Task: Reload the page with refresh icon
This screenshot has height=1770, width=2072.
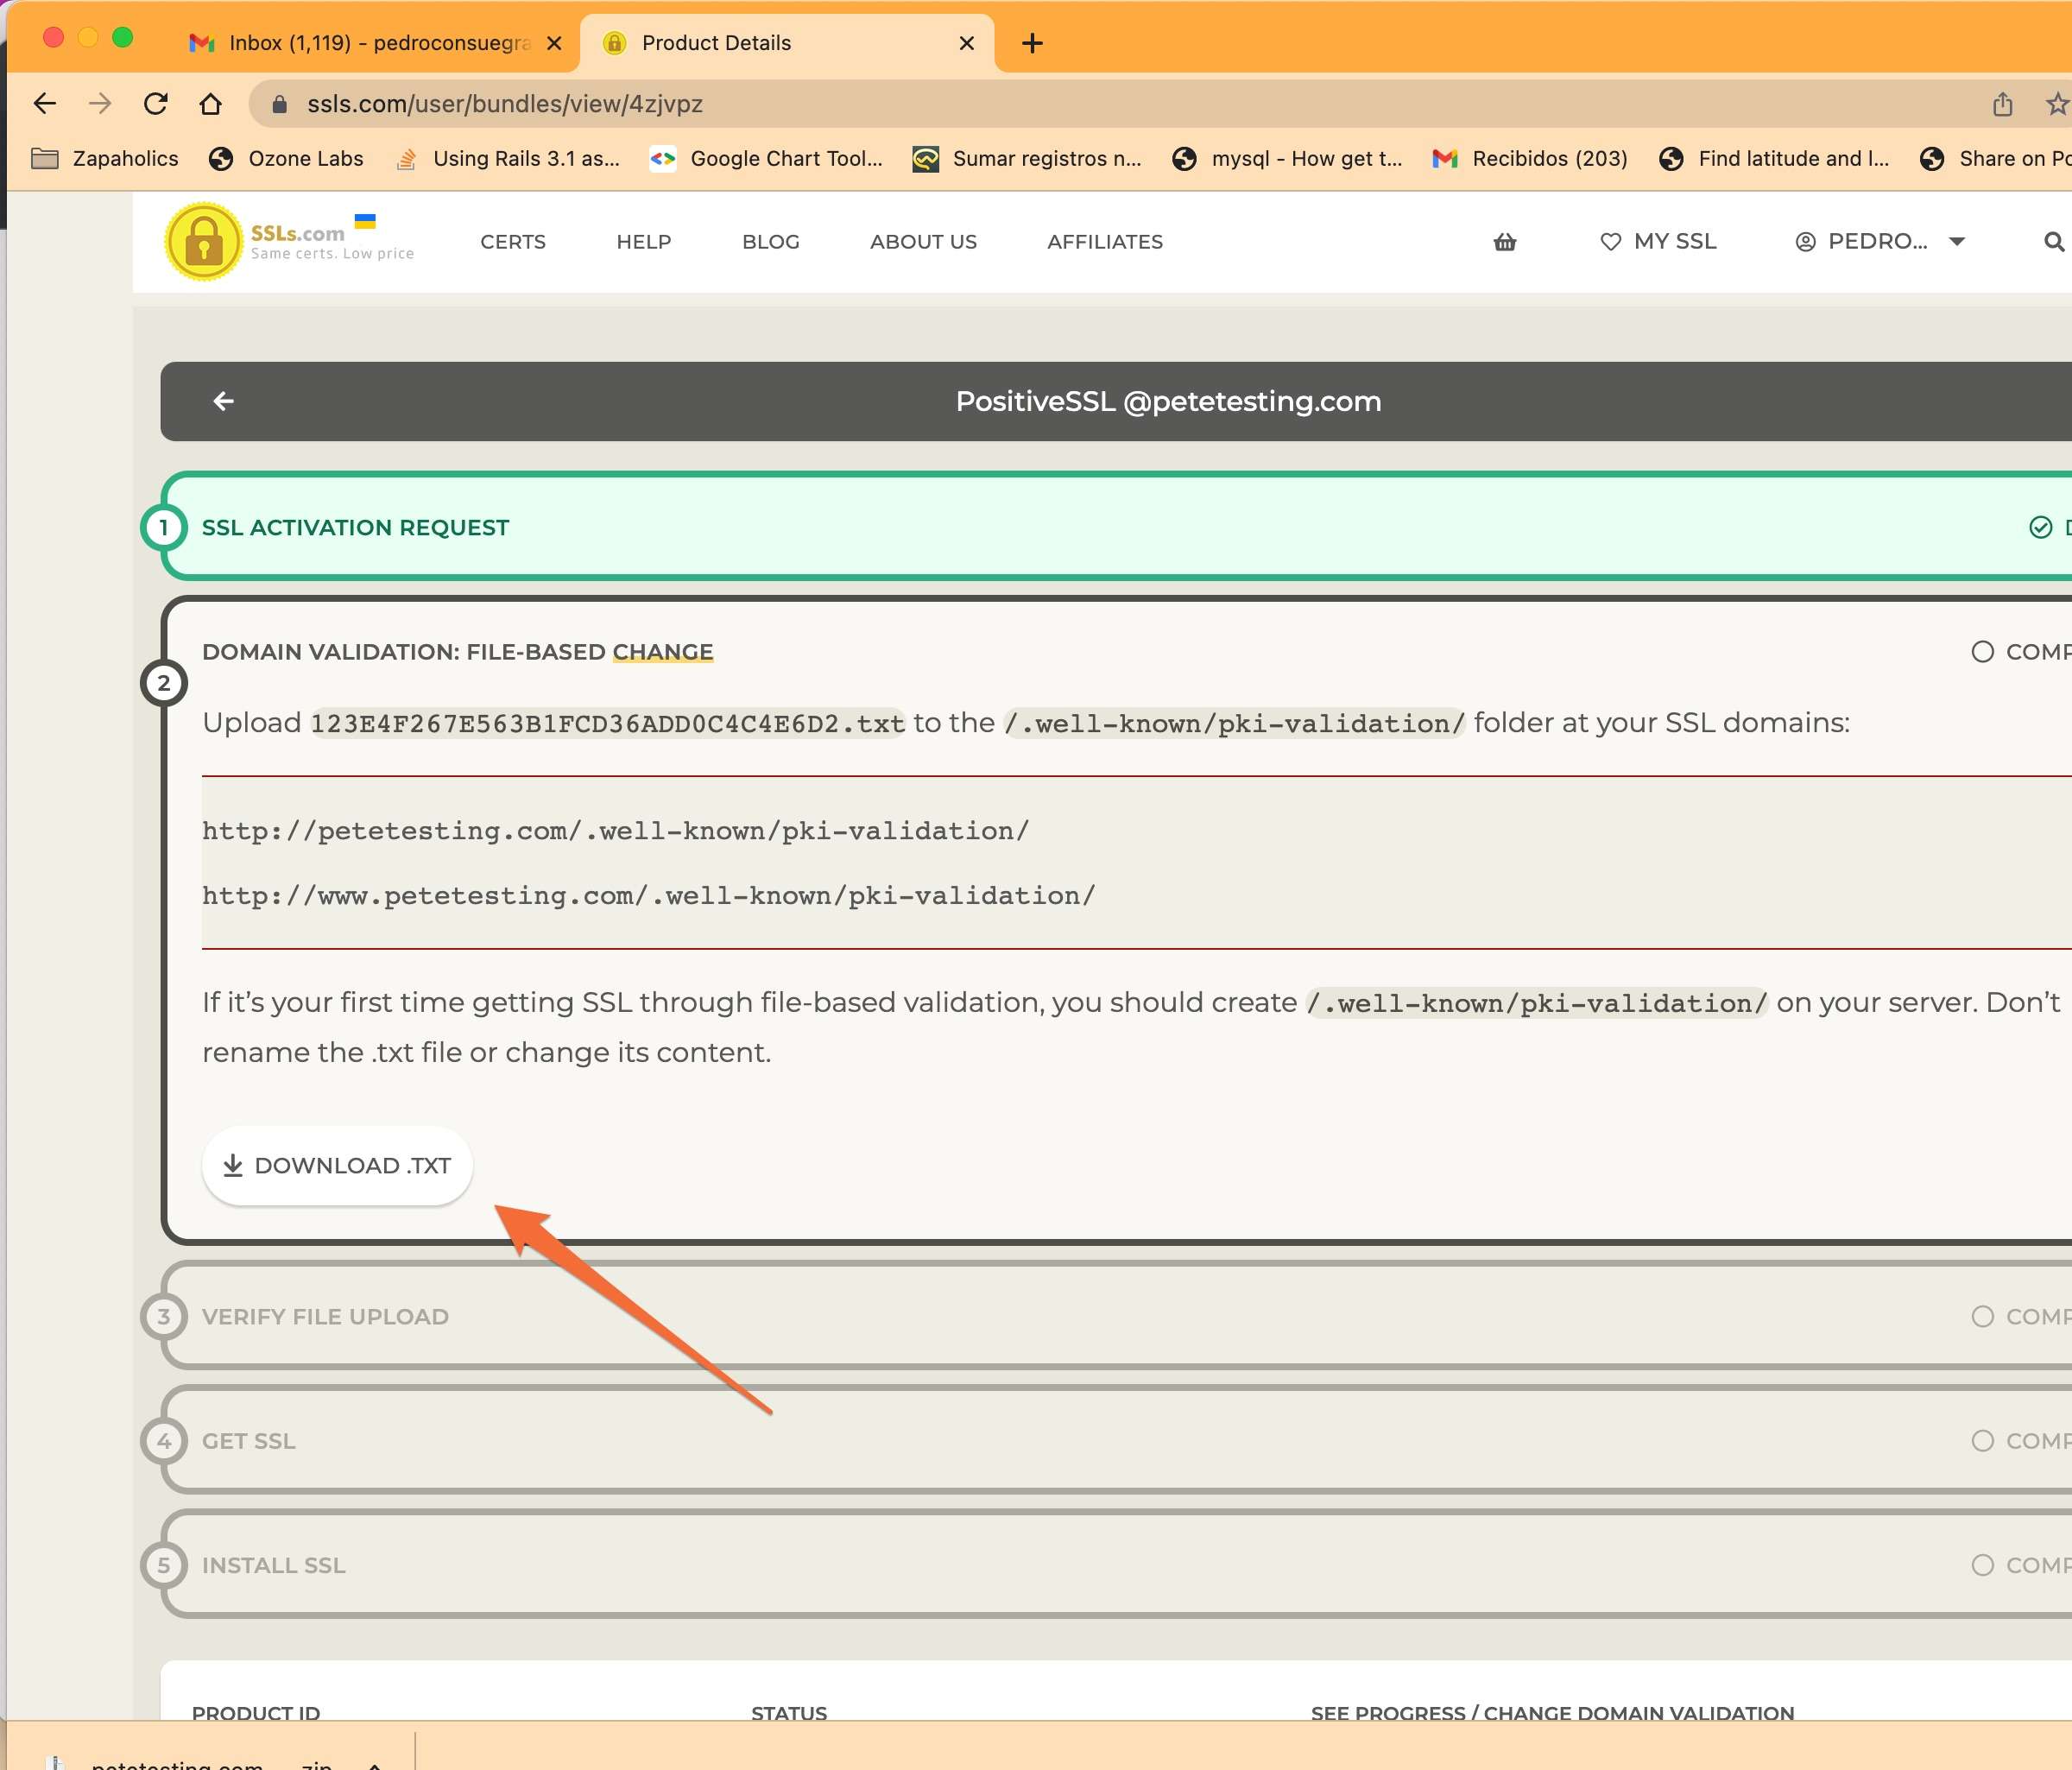Action: point(156,104)
